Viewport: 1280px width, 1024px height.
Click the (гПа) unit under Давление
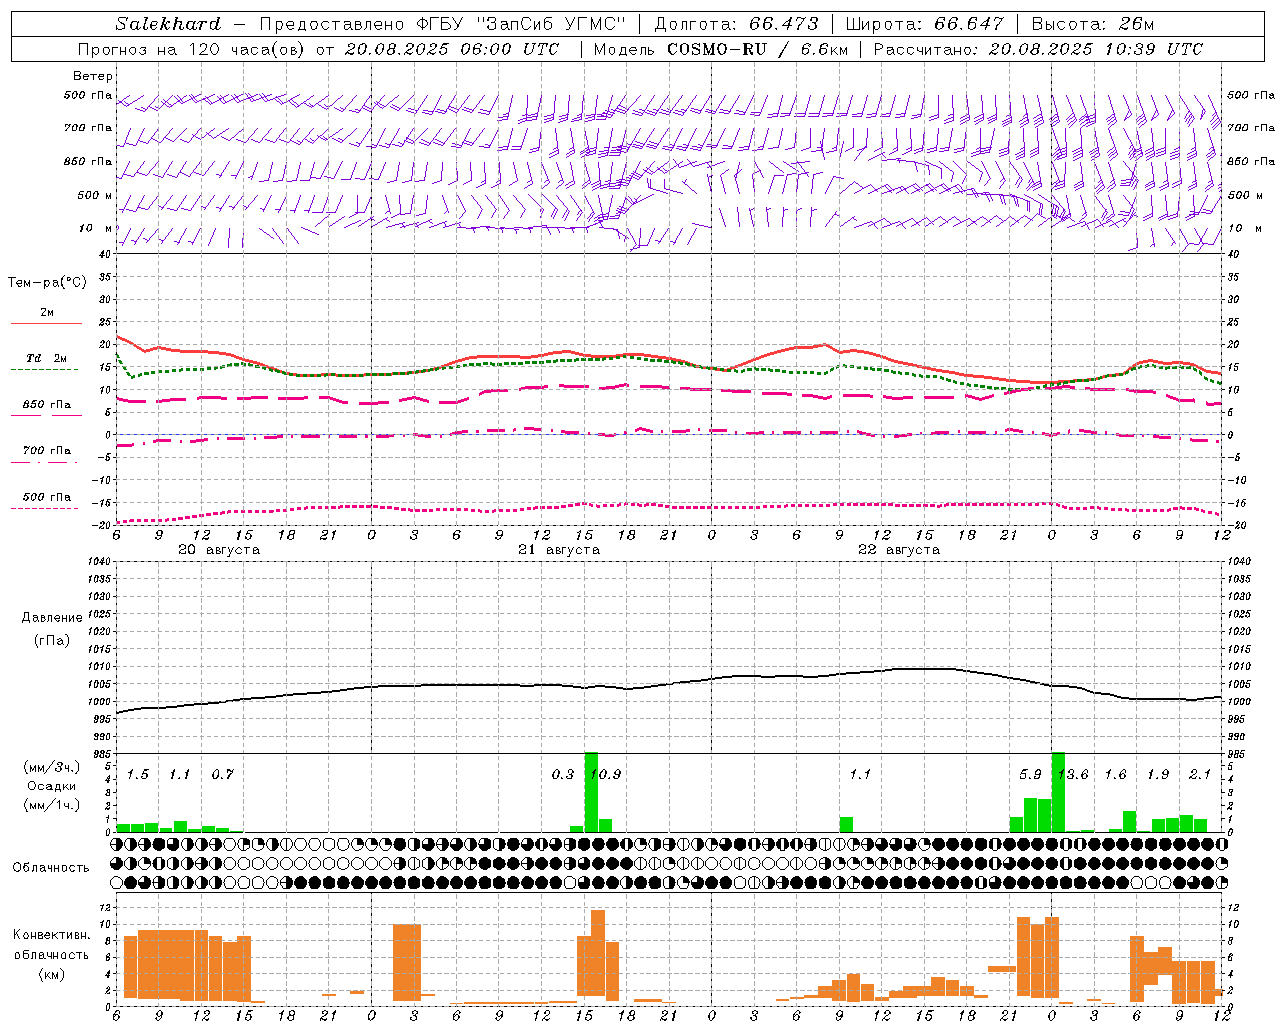[52, 640]
